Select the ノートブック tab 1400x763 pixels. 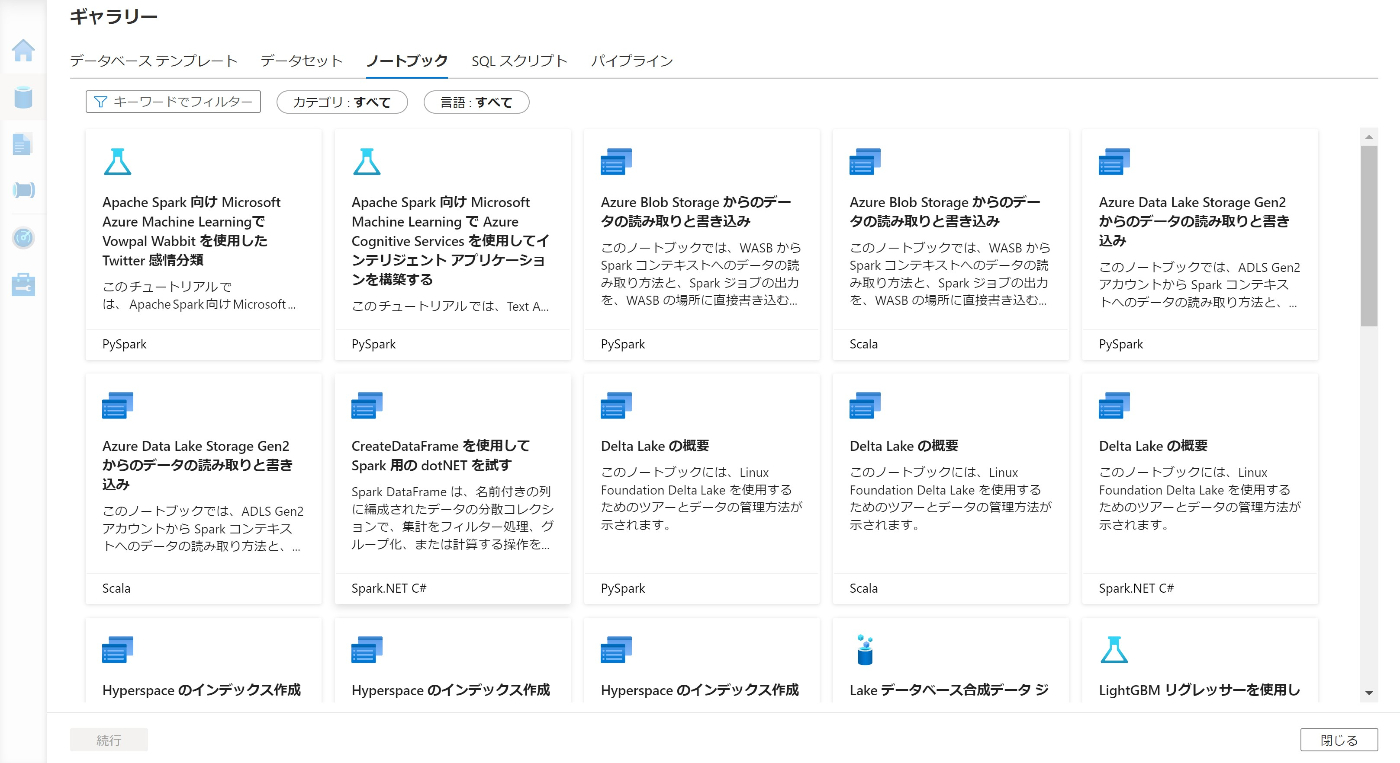(407, 61)
